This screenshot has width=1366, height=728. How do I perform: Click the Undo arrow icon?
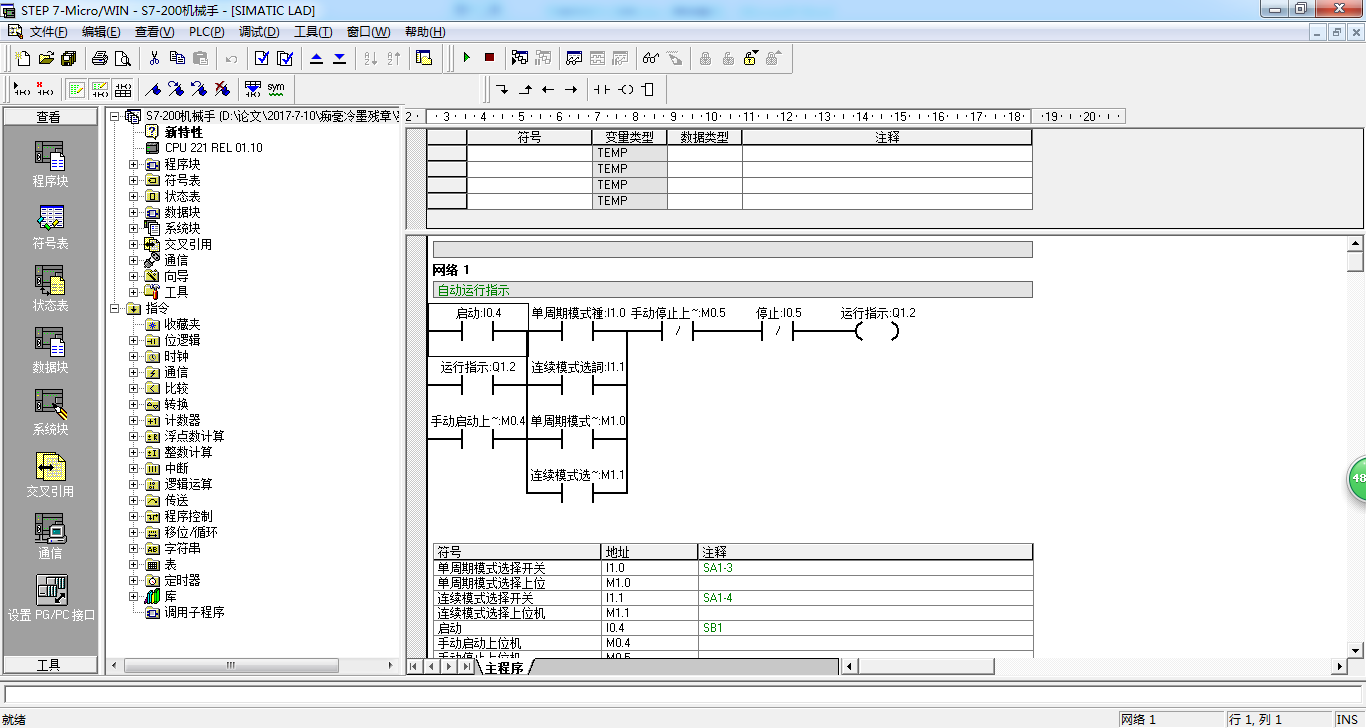click(x=232, y=58)
